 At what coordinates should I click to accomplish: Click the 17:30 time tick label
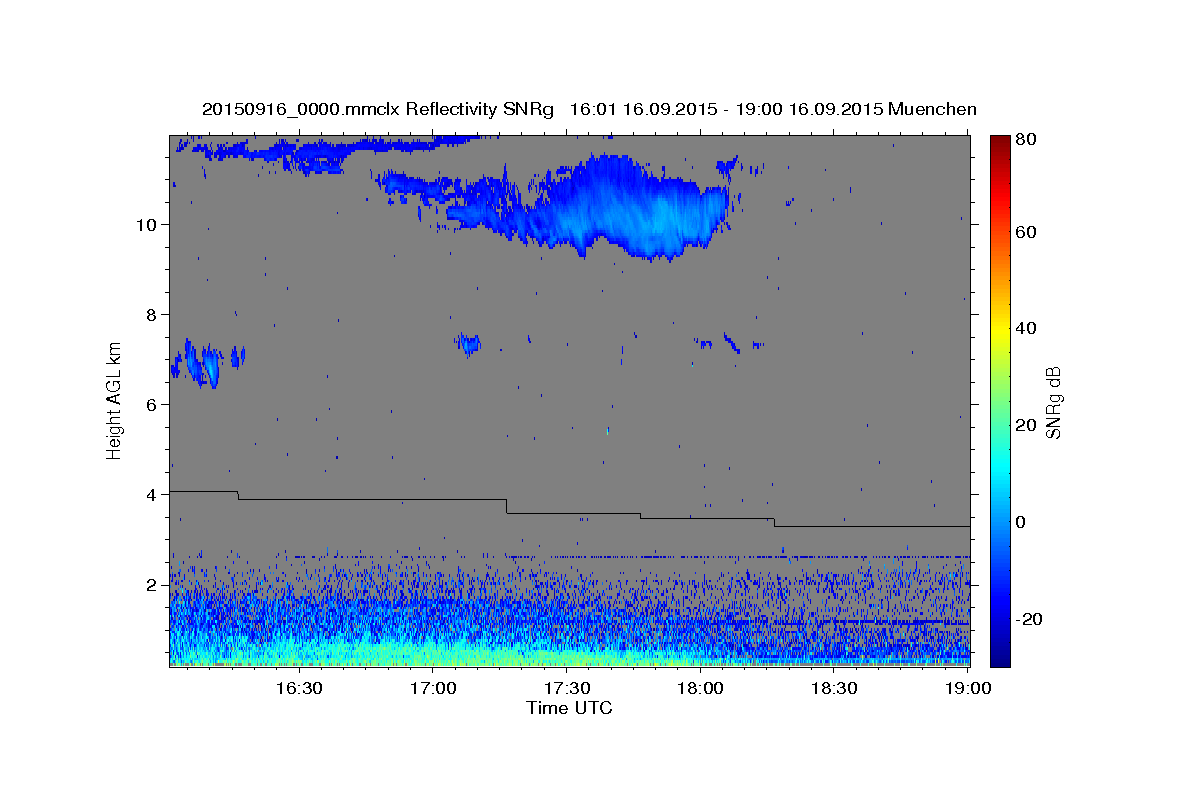click(567, 689)
